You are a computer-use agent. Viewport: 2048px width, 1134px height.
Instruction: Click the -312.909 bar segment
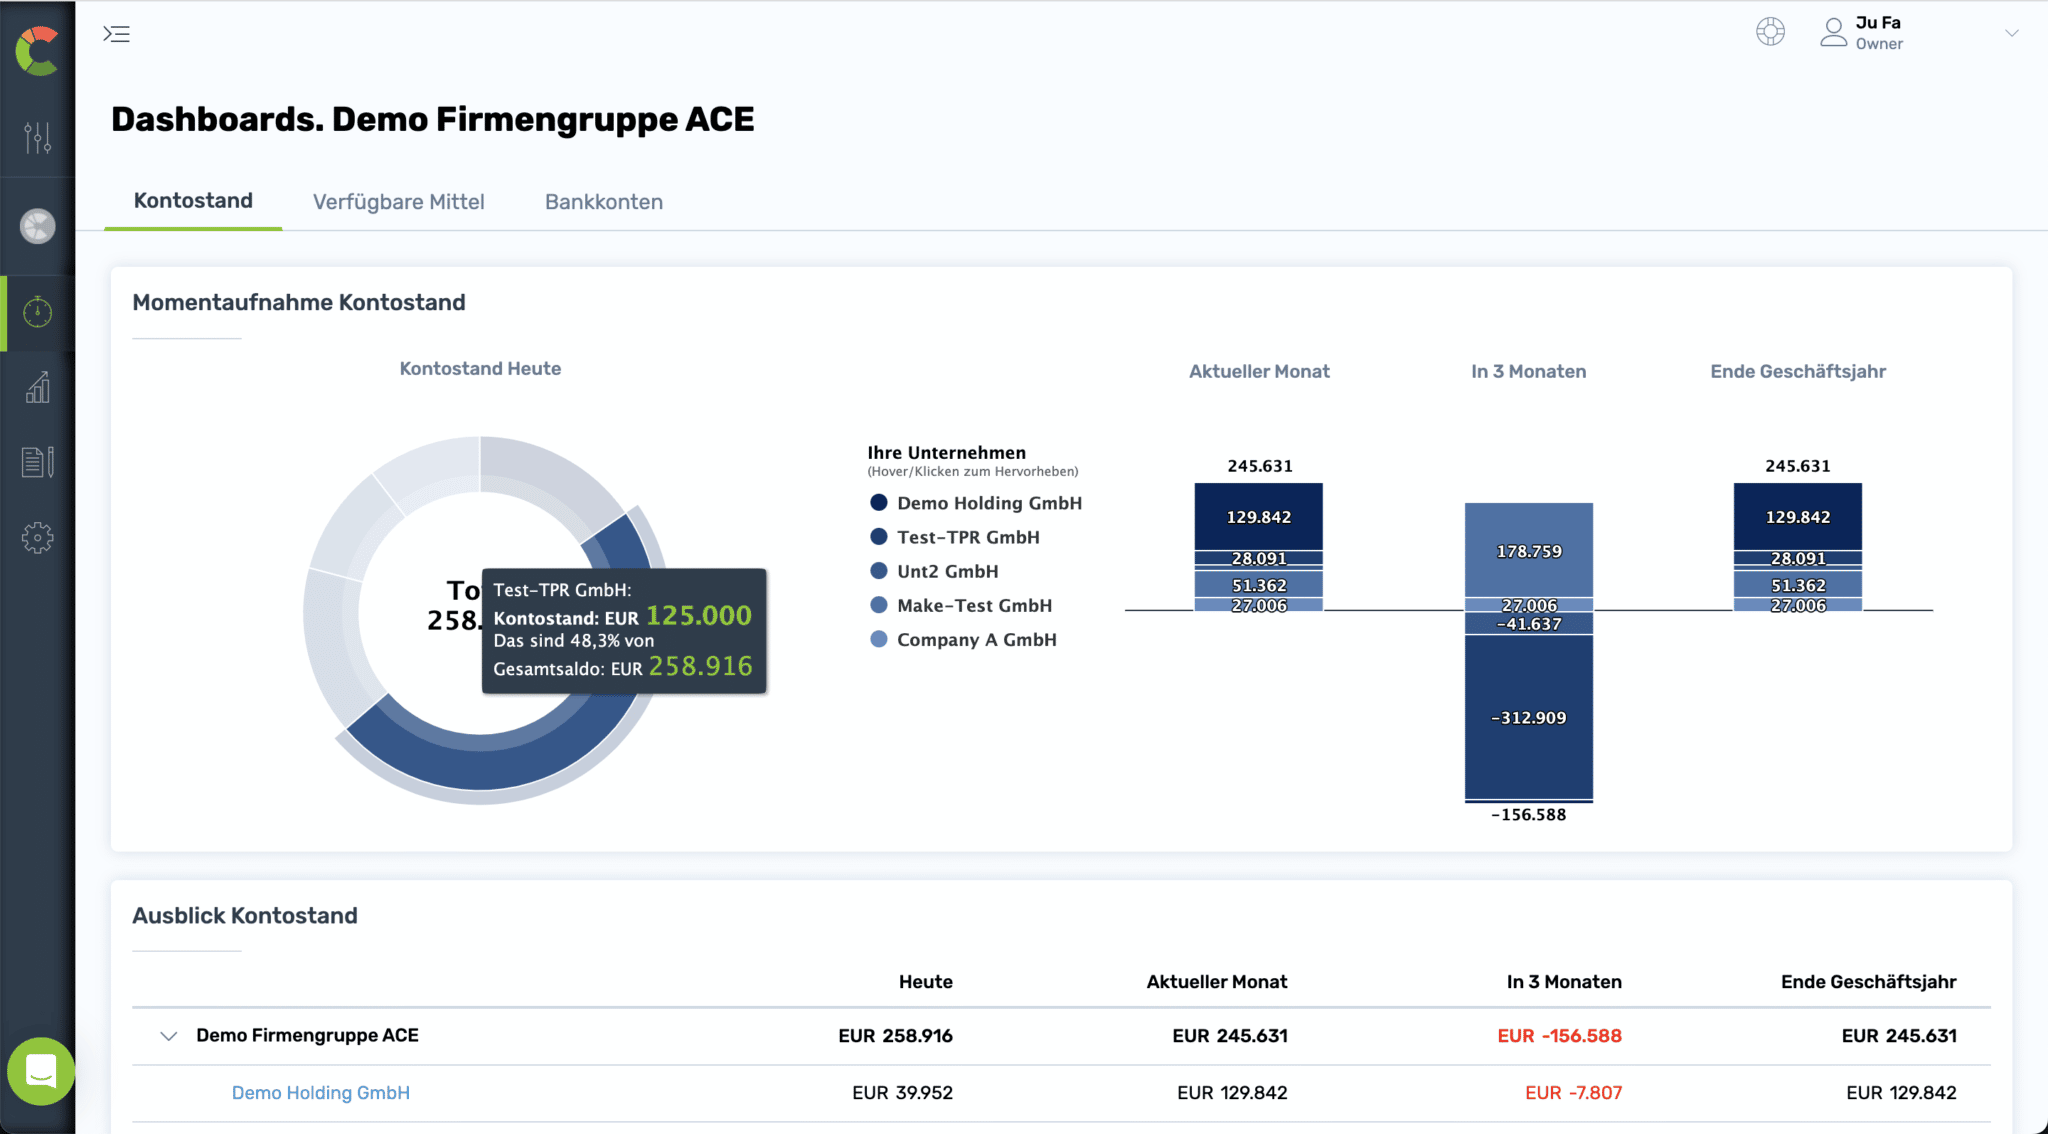[x=1528, y=717]
